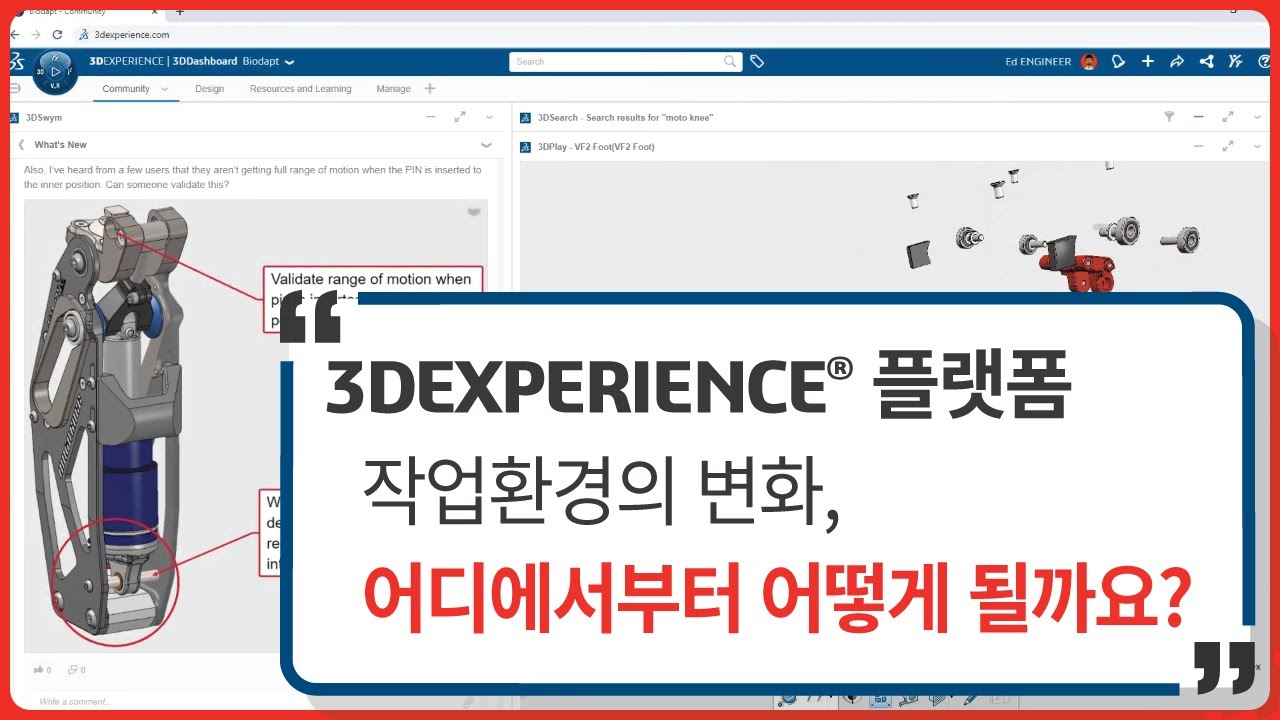Maximize the 3DPlay widget
Image resolution: width=1280 pixels, height=720 pixels.
(x=1228, y=146)
